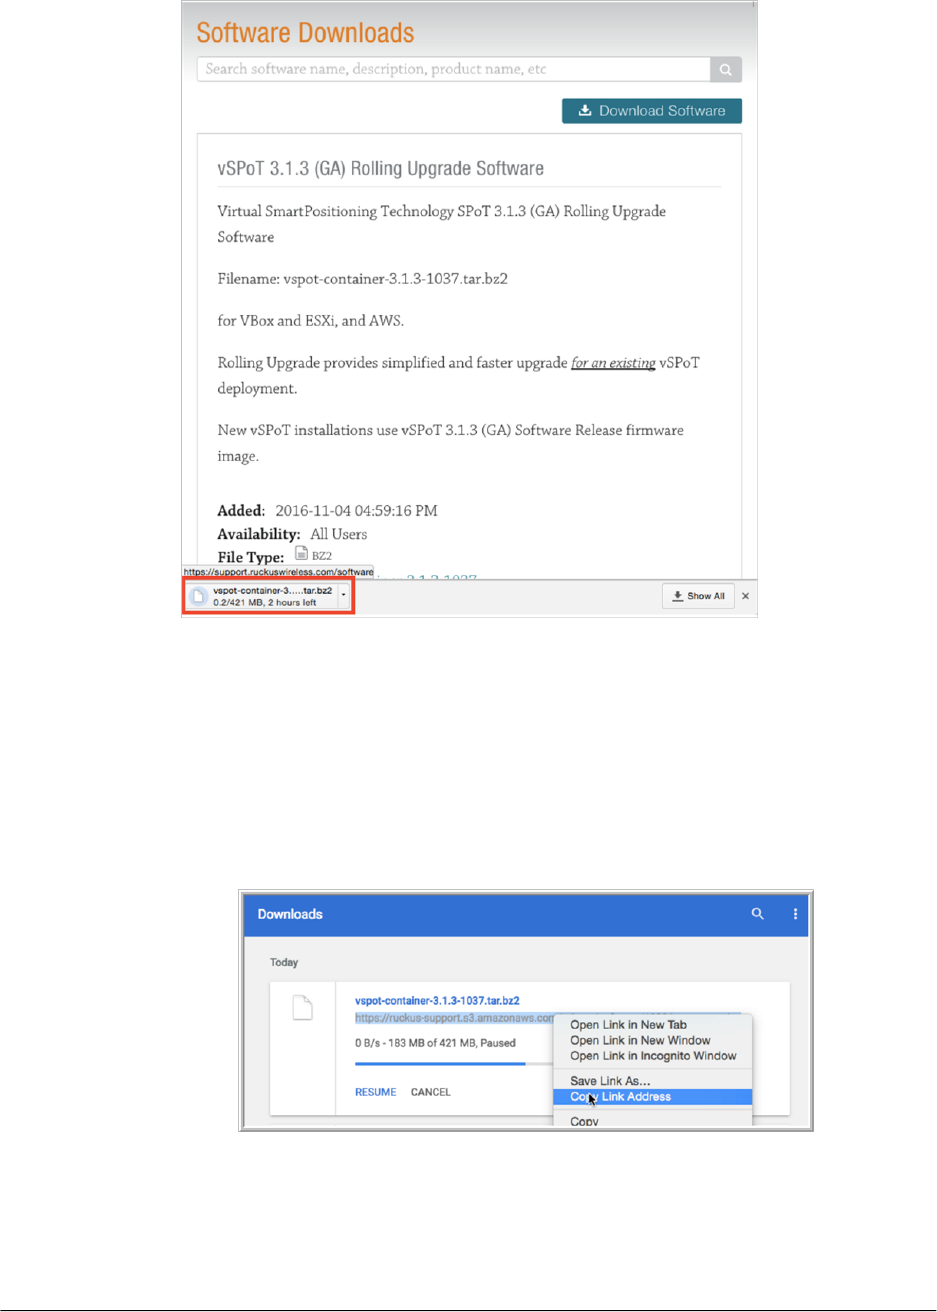Click RESUME to continue the paused download
The image size is (937, 1312).
(376, 1092)
